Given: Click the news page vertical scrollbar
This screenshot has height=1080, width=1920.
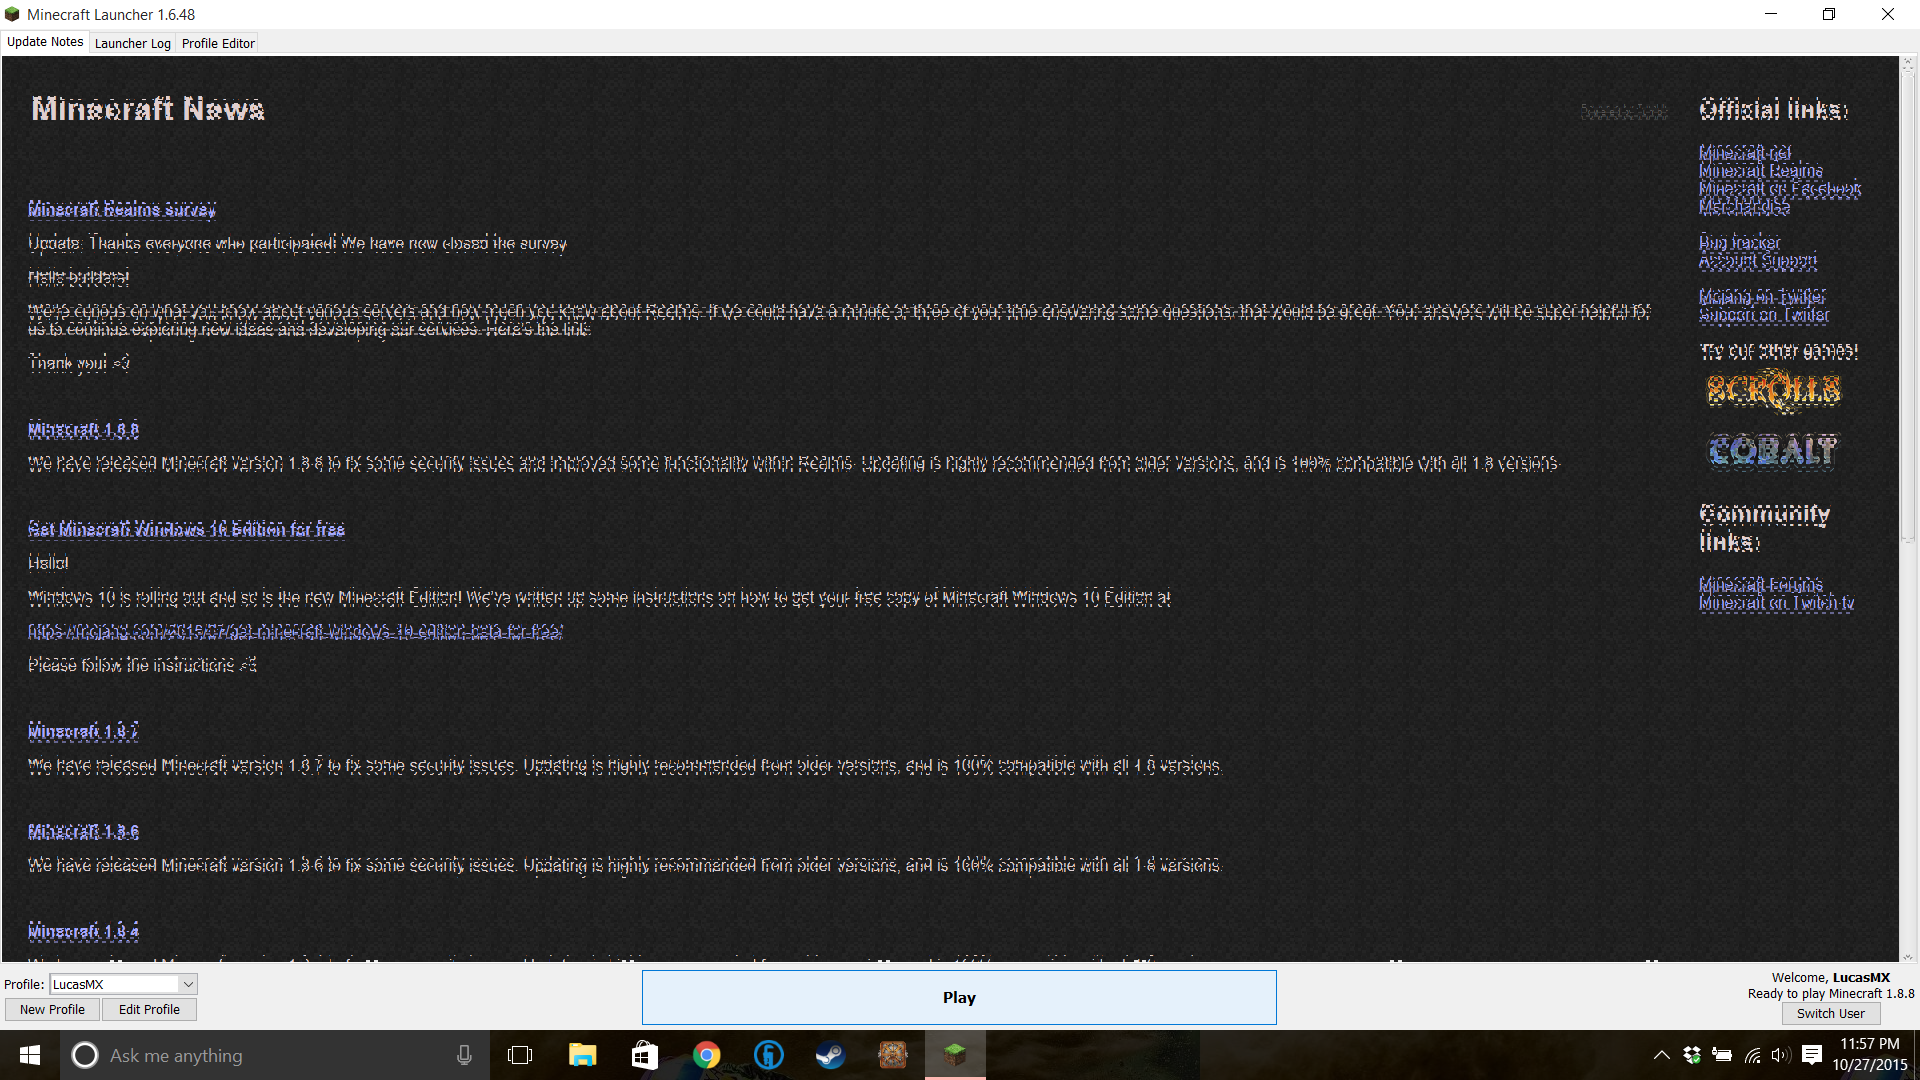Looking at the screenshot, I should [x=1907, y=300].
